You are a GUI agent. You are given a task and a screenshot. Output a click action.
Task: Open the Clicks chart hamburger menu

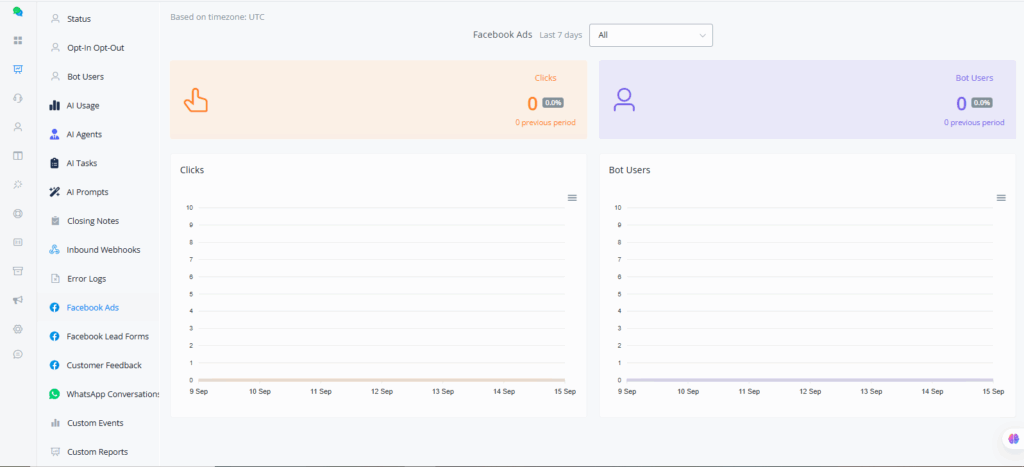572,198
